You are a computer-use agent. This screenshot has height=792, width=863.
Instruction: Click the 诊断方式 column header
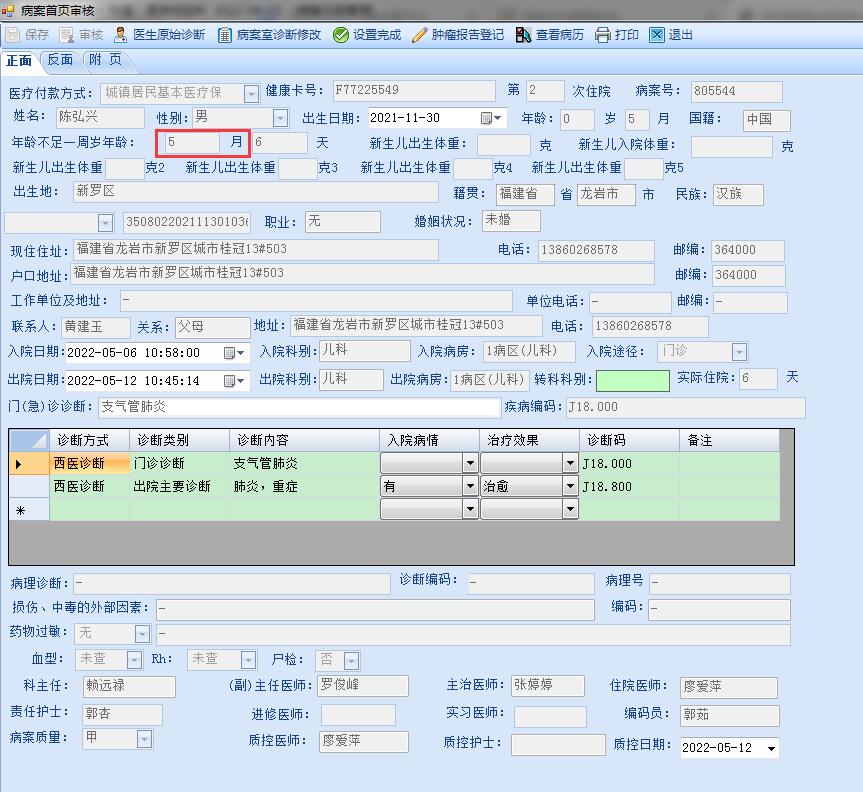(x=90, y=440)
